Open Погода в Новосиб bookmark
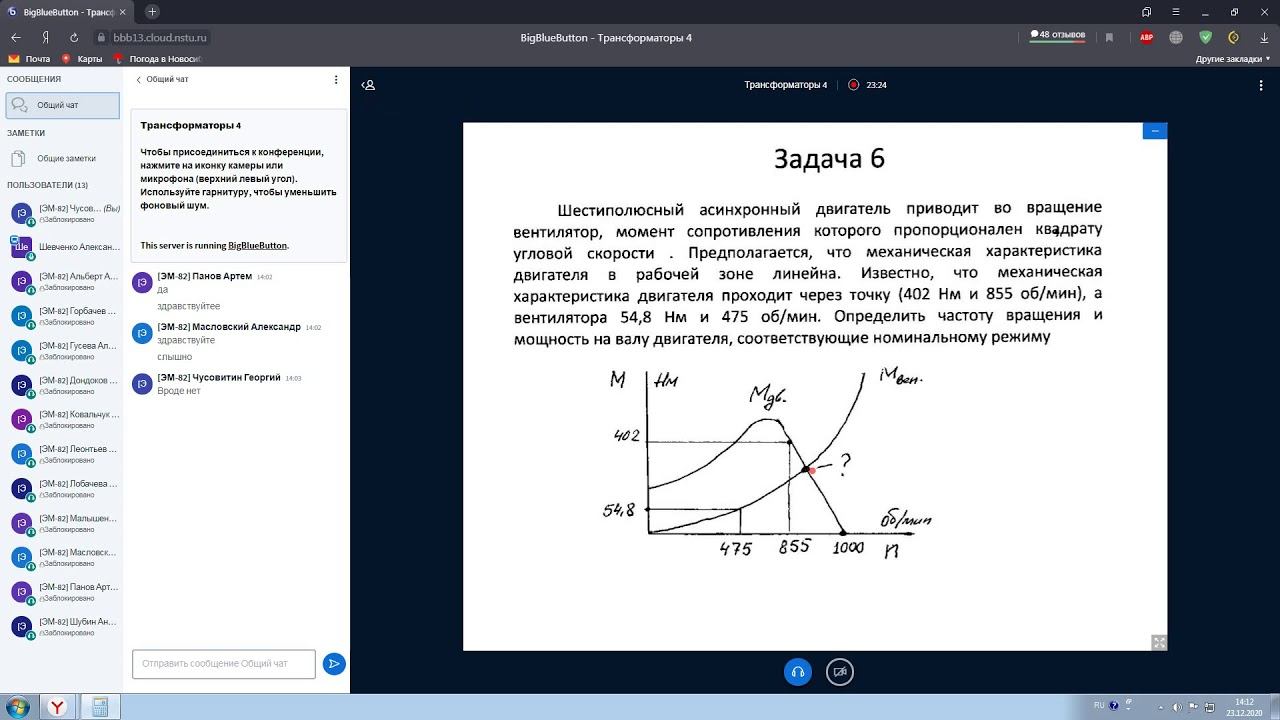The image size is (1280, 720). (x=158, y=59)
